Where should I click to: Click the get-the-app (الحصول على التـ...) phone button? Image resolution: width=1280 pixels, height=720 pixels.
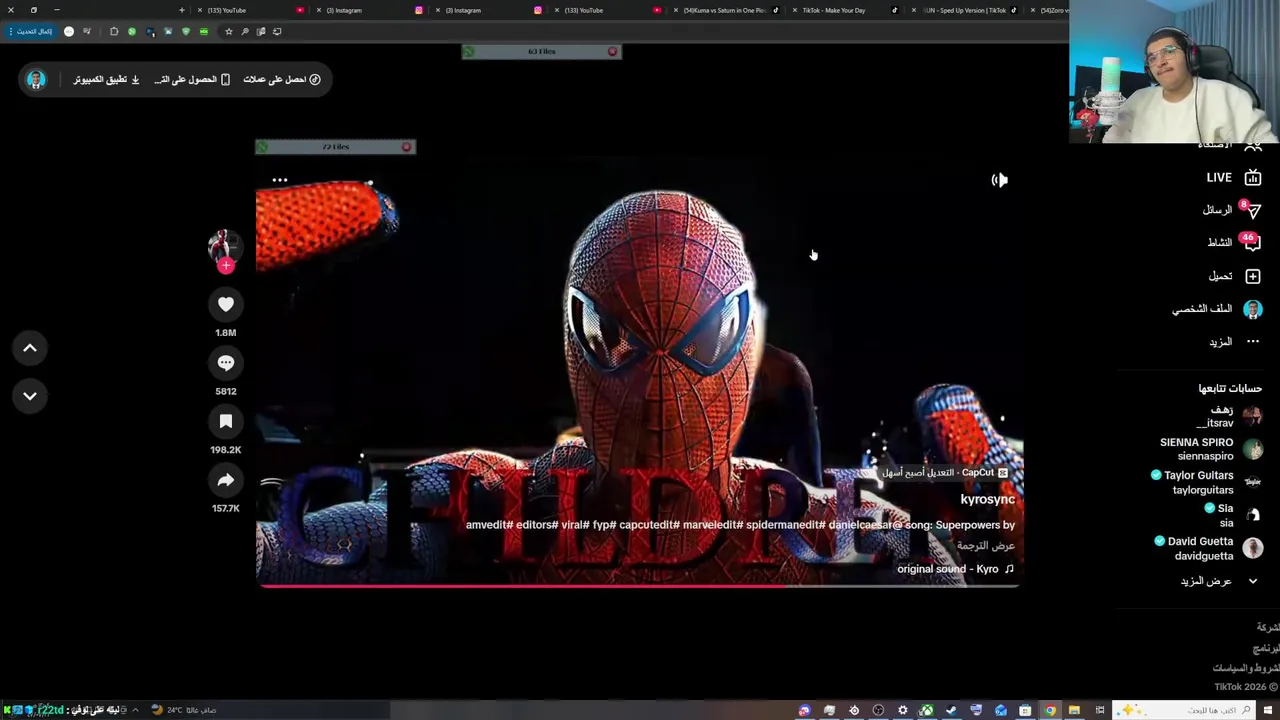point(192,79)
